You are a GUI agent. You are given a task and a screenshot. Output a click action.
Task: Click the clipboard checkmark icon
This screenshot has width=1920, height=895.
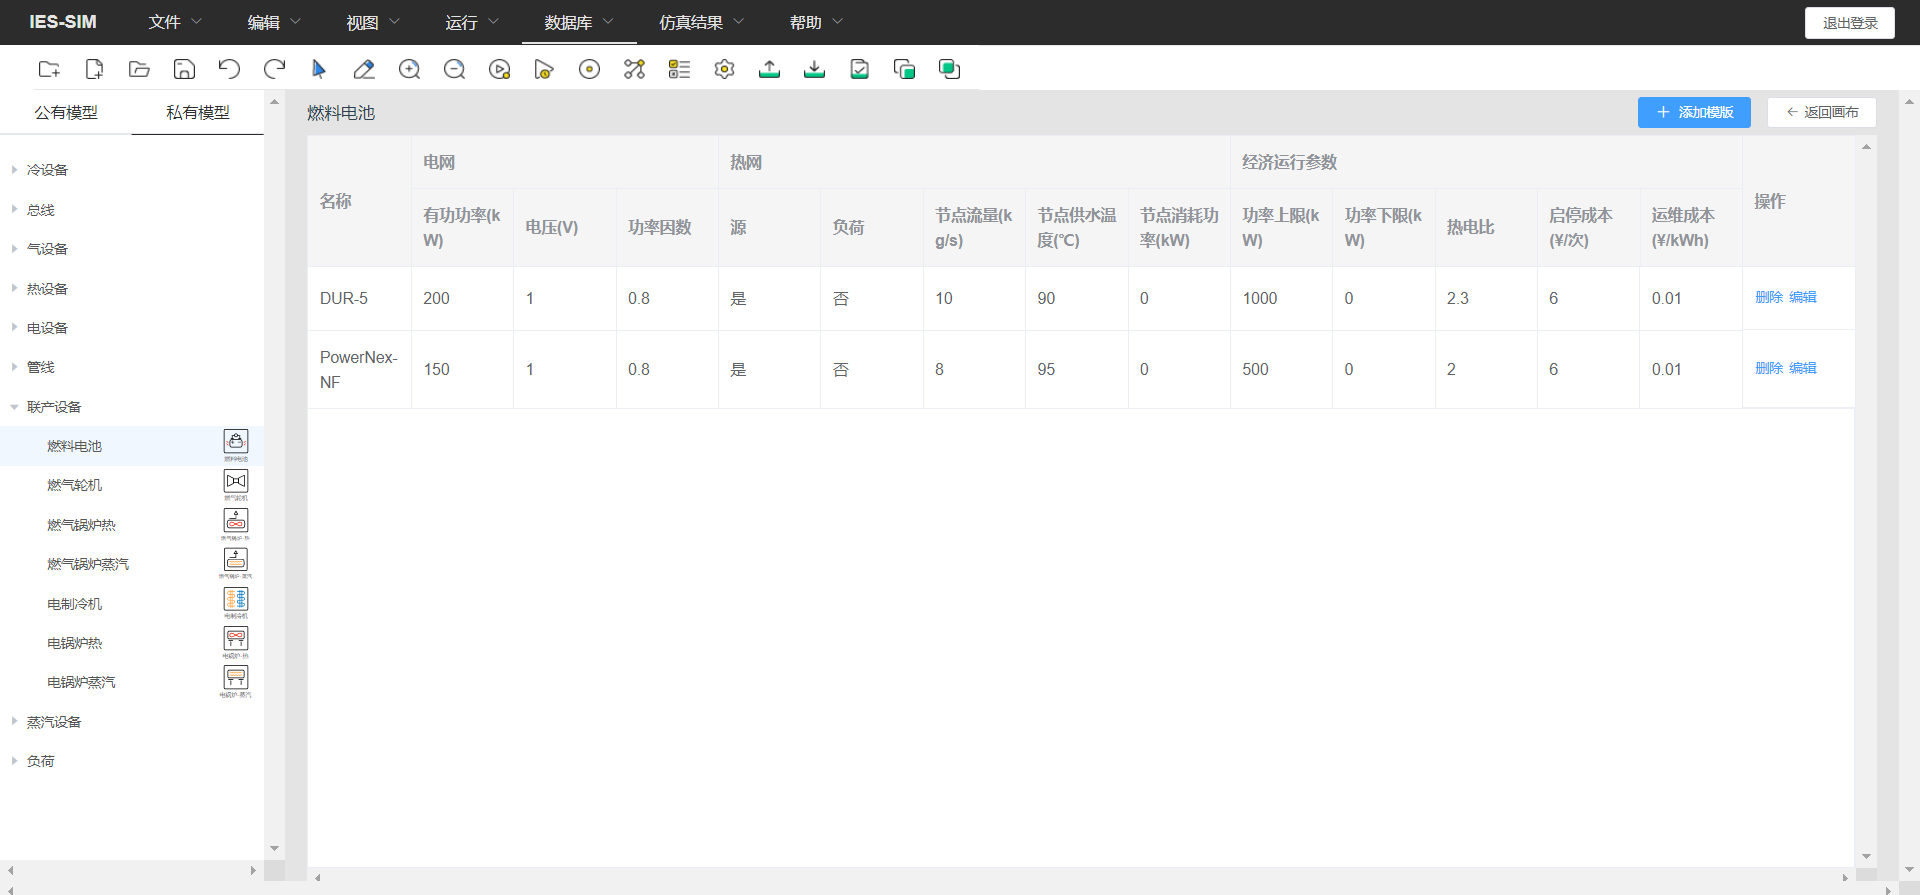[859, 69]
